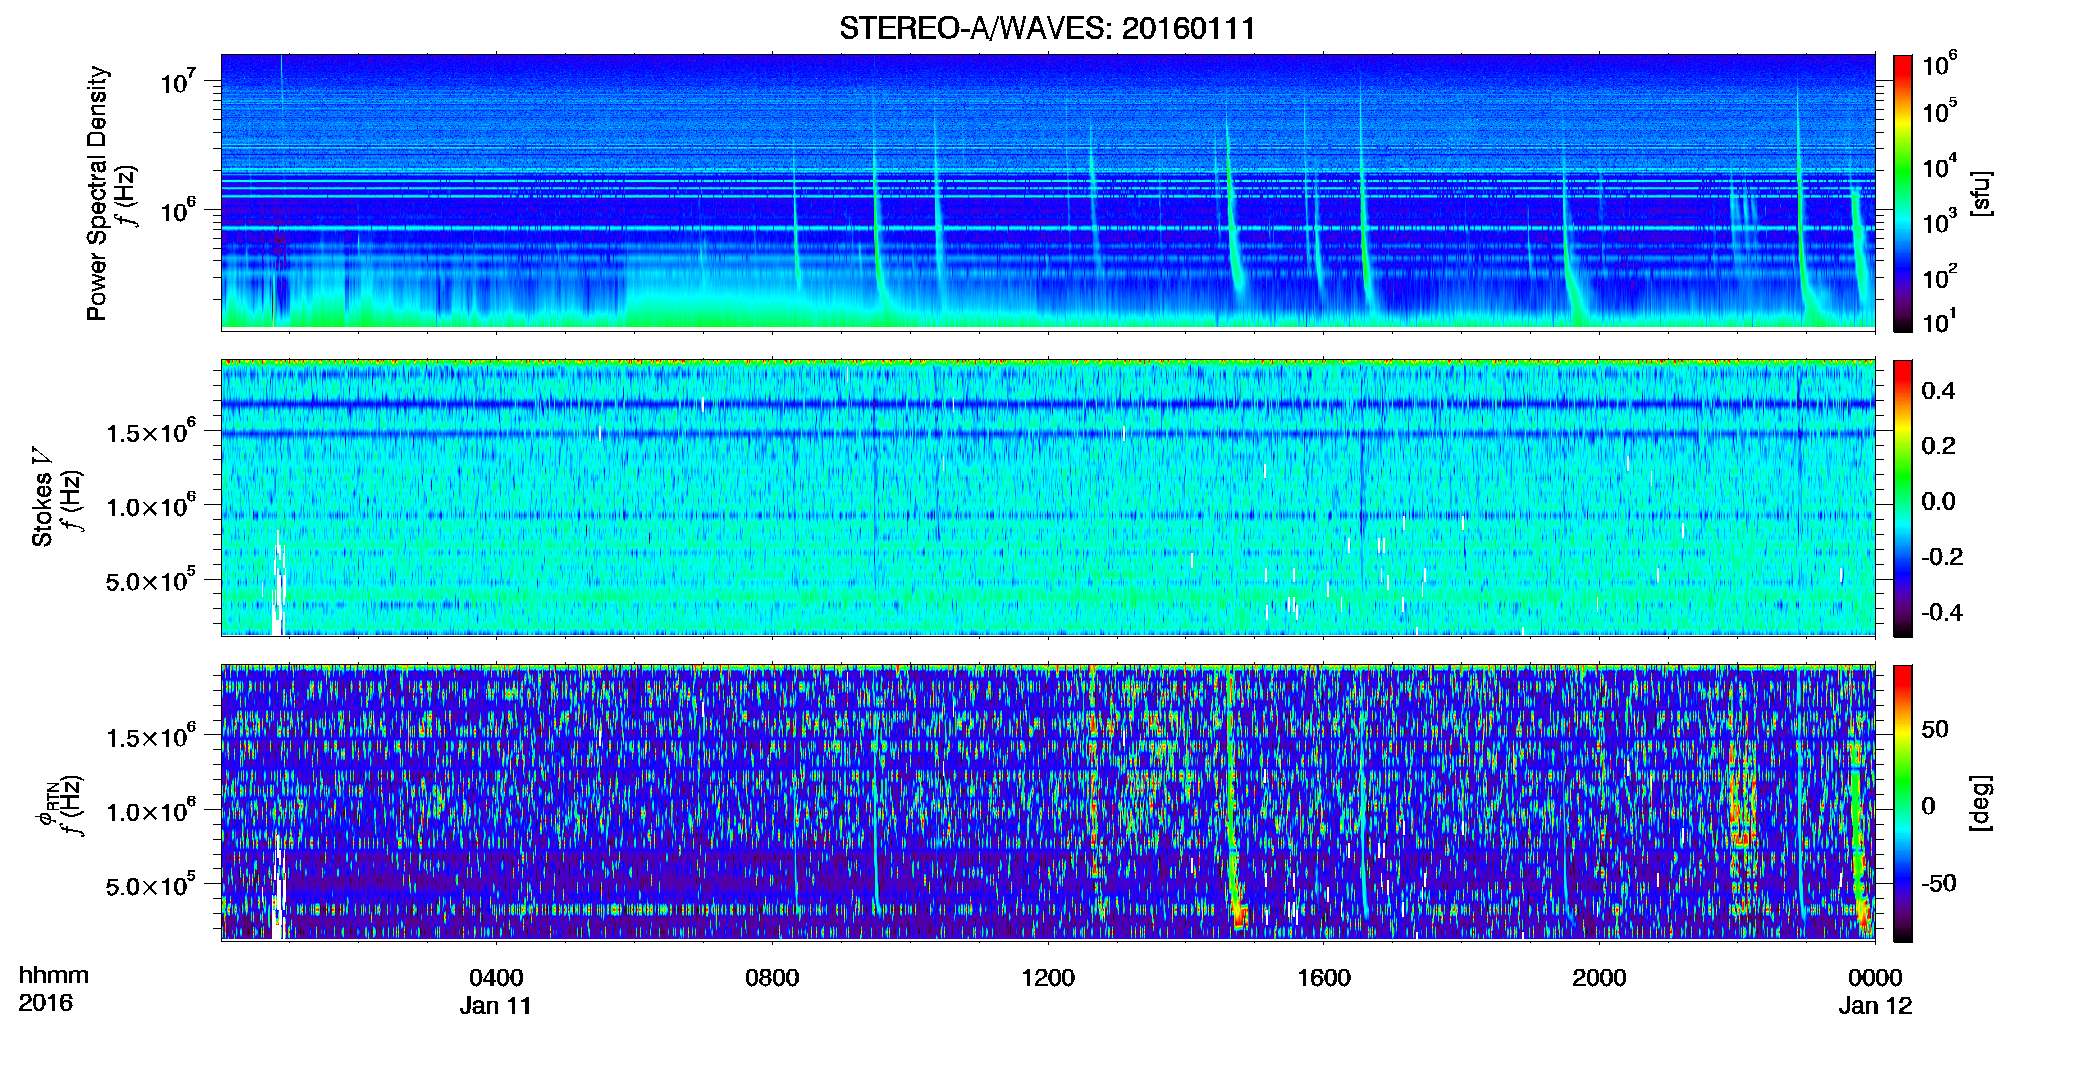2096x1080 pixels.
Task: Click the plot title STEREO-A/WAVES: 20160111
Action: 1047,28
